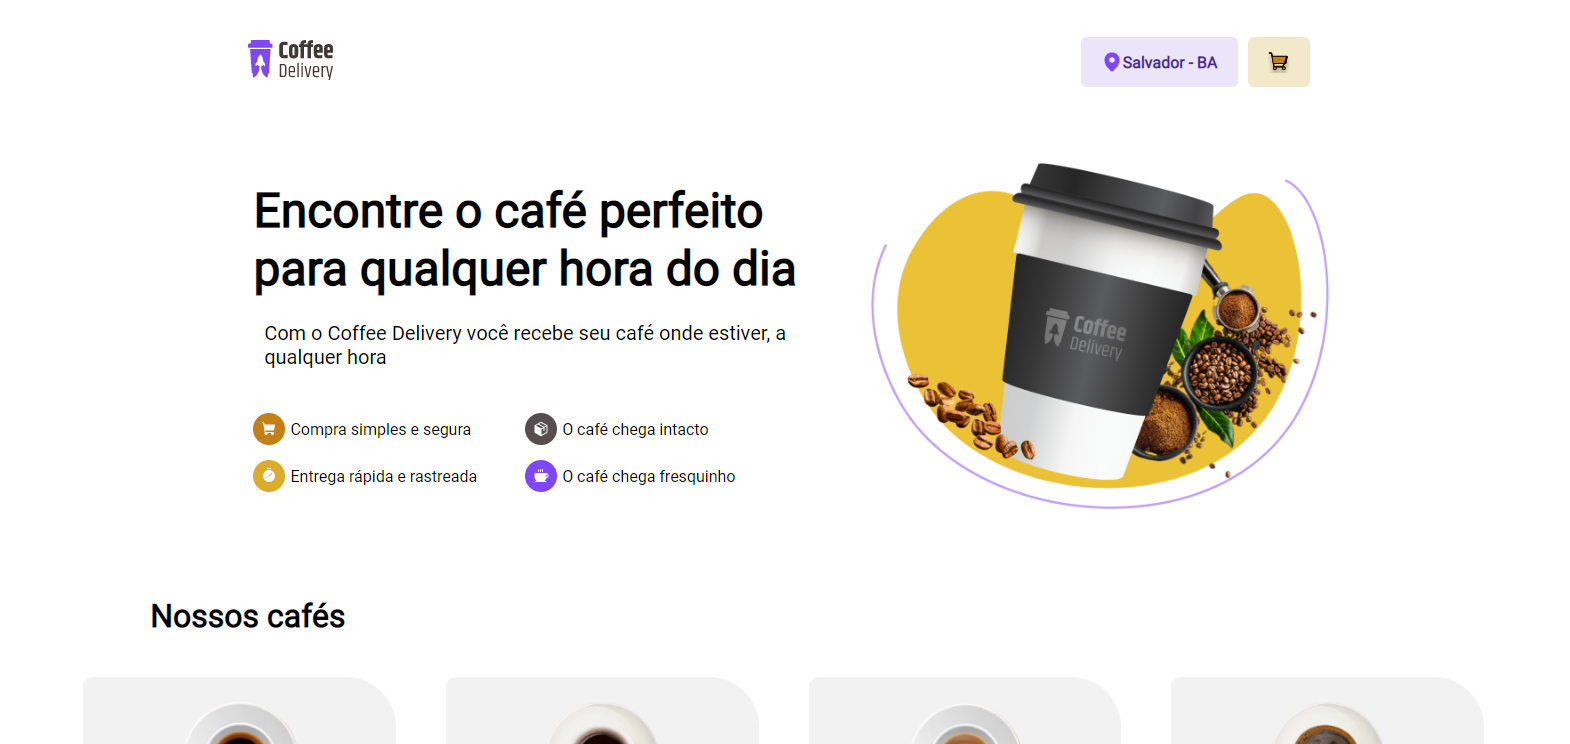The image size is (1570, 744).
Task: Click the purple coffee cup icon beside fresquinho
Action: pos(541,476)
